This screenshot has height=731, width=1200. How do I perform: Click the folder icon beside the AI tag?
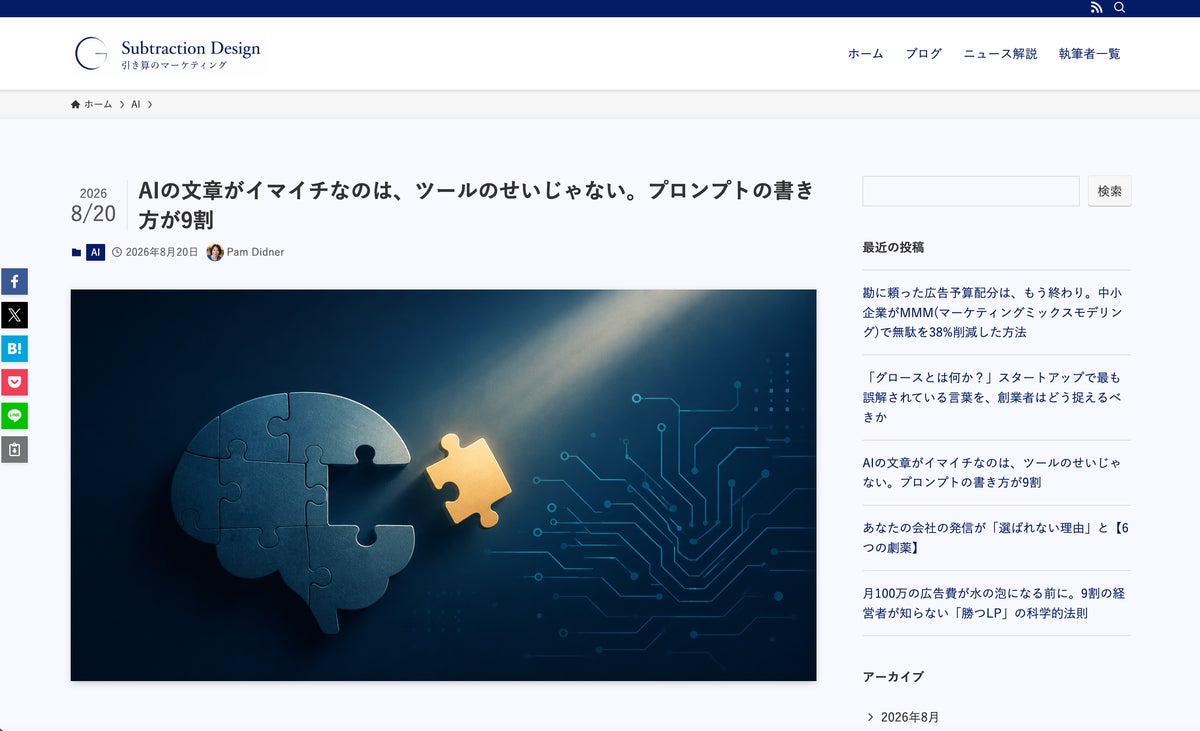pos(76,253)
